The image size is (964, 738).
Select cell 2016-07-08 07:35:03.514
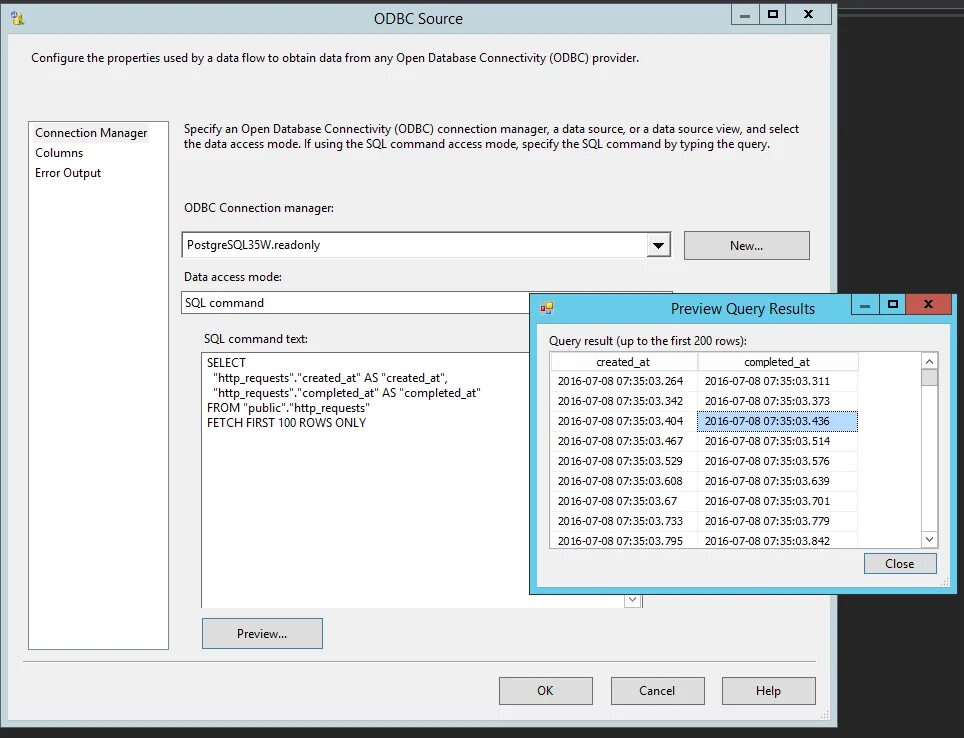pyautogui.click(x=777, y=441)
